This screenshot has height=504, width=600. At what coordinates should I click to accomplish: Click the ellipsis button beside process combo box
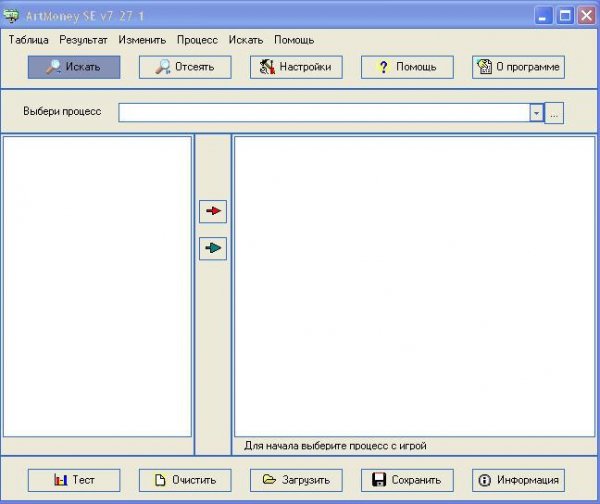point(554,113)
